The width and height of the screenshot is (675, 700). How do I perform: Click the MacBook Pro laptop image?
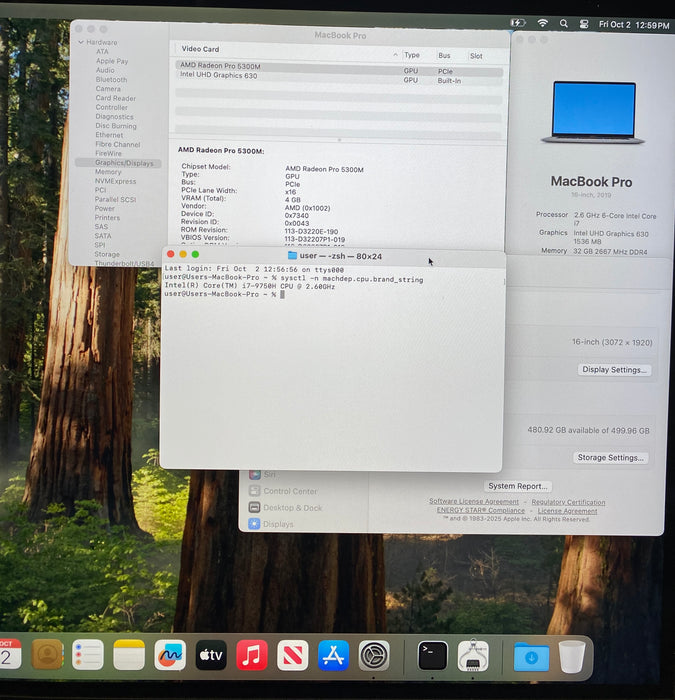pyautogui.click(x=593, y=112)
